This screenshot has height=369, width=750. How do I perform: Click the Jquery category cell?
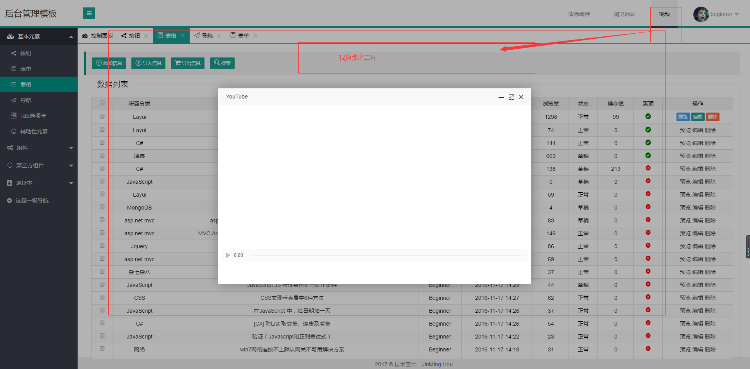(x=139, y=246)
